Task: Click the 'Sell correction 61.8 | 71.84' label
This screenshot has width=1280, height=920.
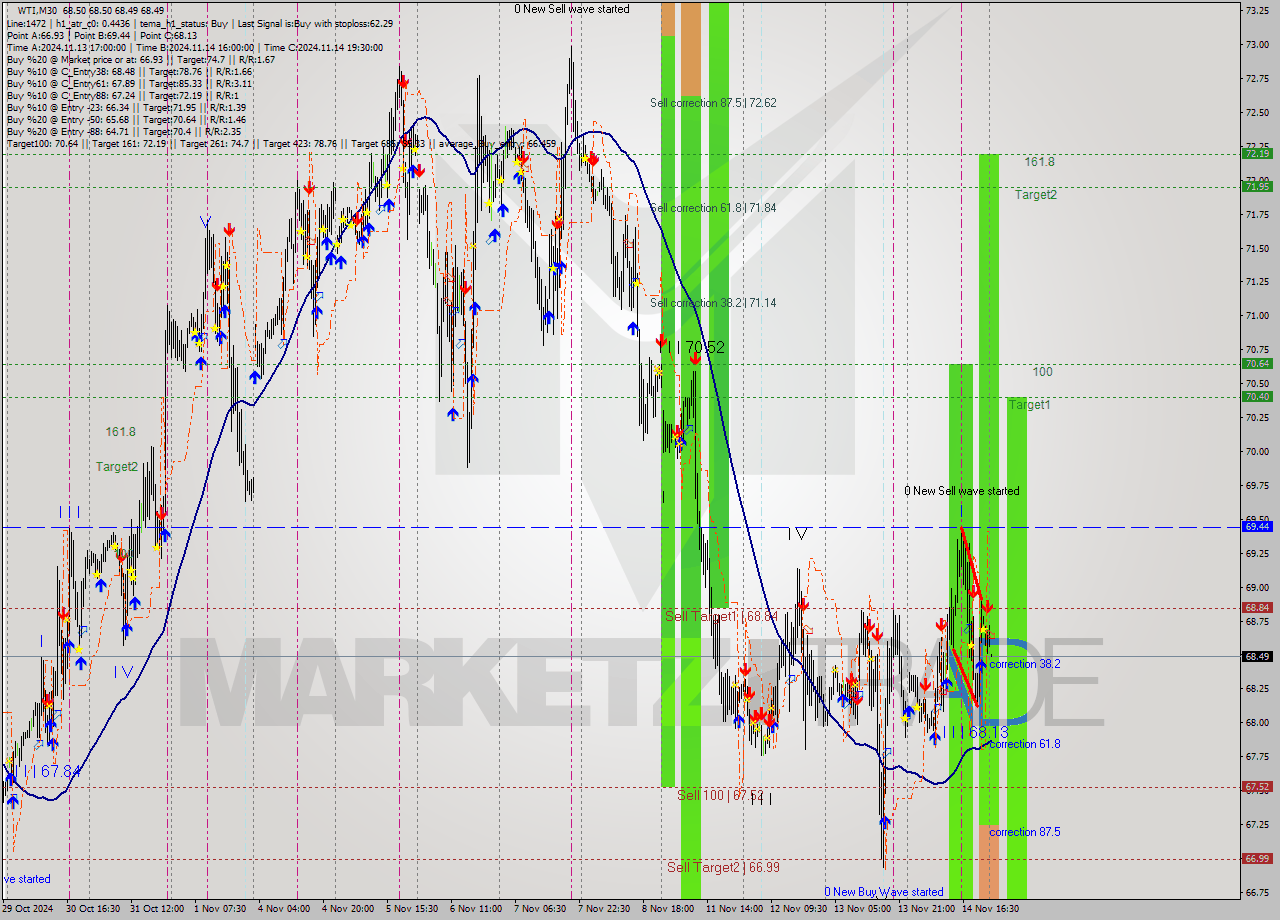Action: click(713, 208)
